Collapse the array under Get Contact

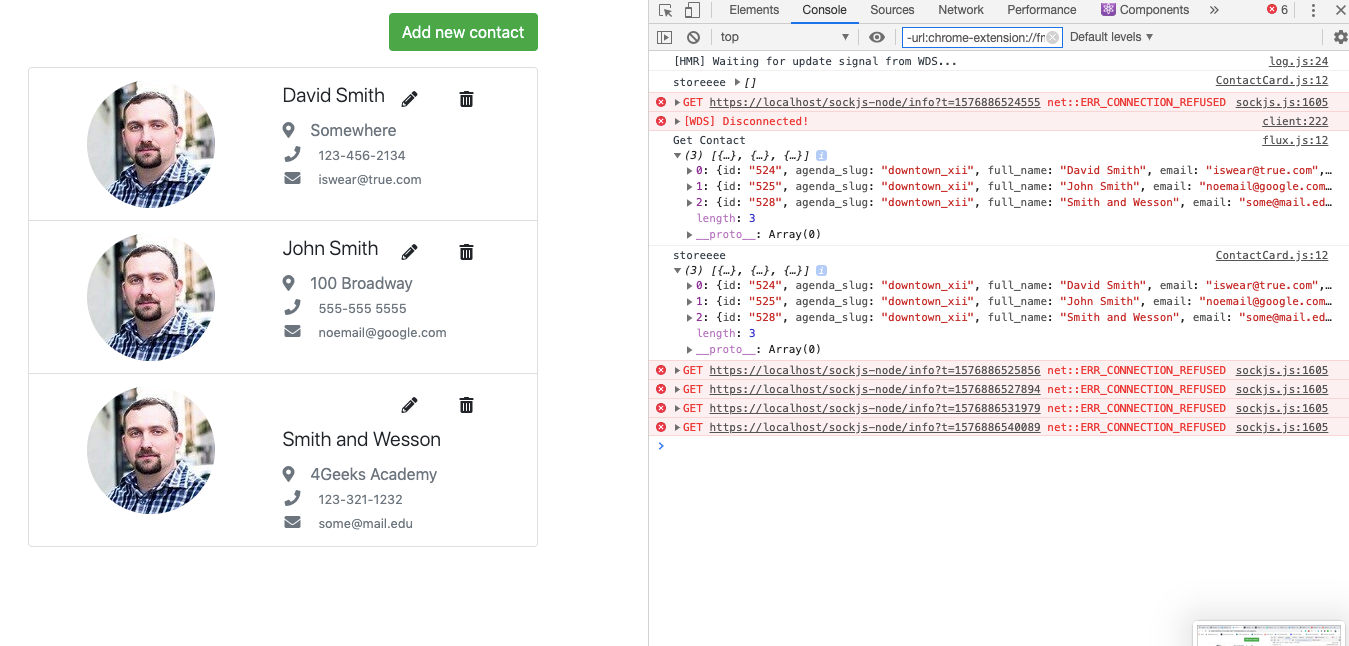point(677,156)
